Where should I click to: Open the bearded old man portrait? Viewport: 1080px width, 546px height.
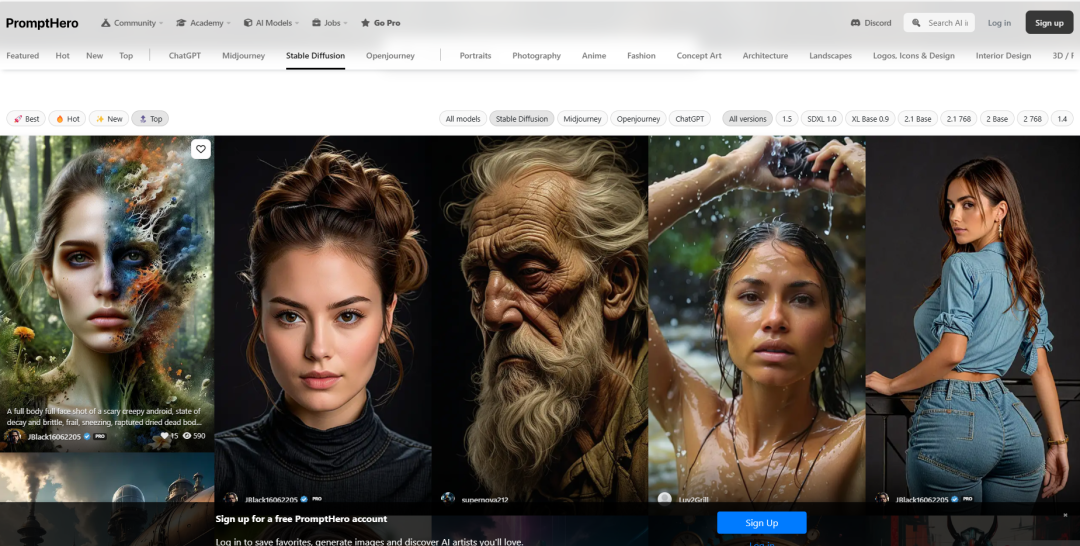[541, 317]
